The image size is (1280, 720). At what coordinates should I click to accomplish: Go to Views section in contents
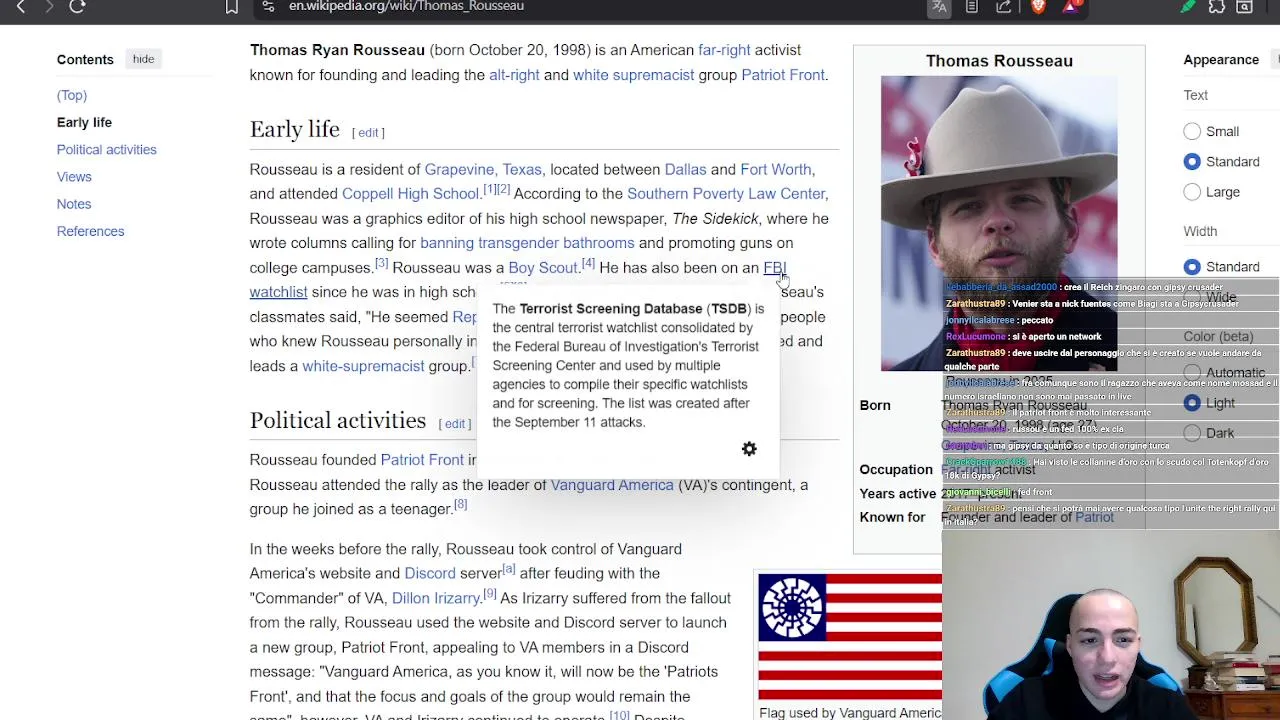(x=74, y=176)
